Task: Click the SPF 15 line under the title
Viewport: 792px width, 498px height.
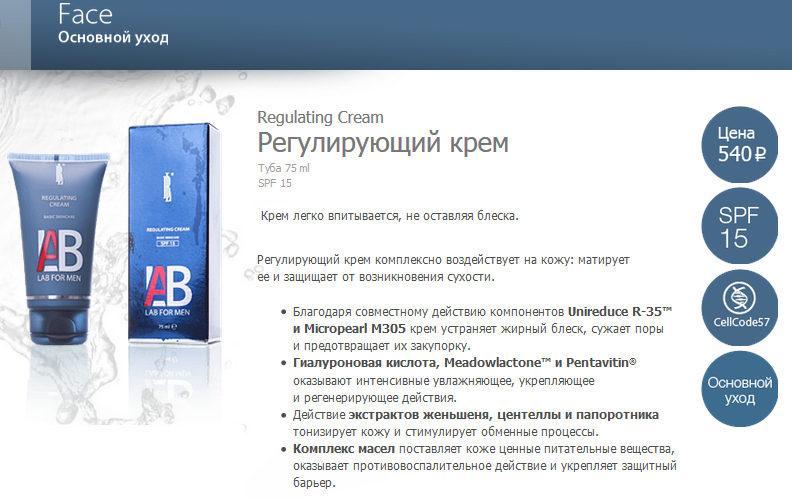Action: pyautogui.click(x=275, y=183)
